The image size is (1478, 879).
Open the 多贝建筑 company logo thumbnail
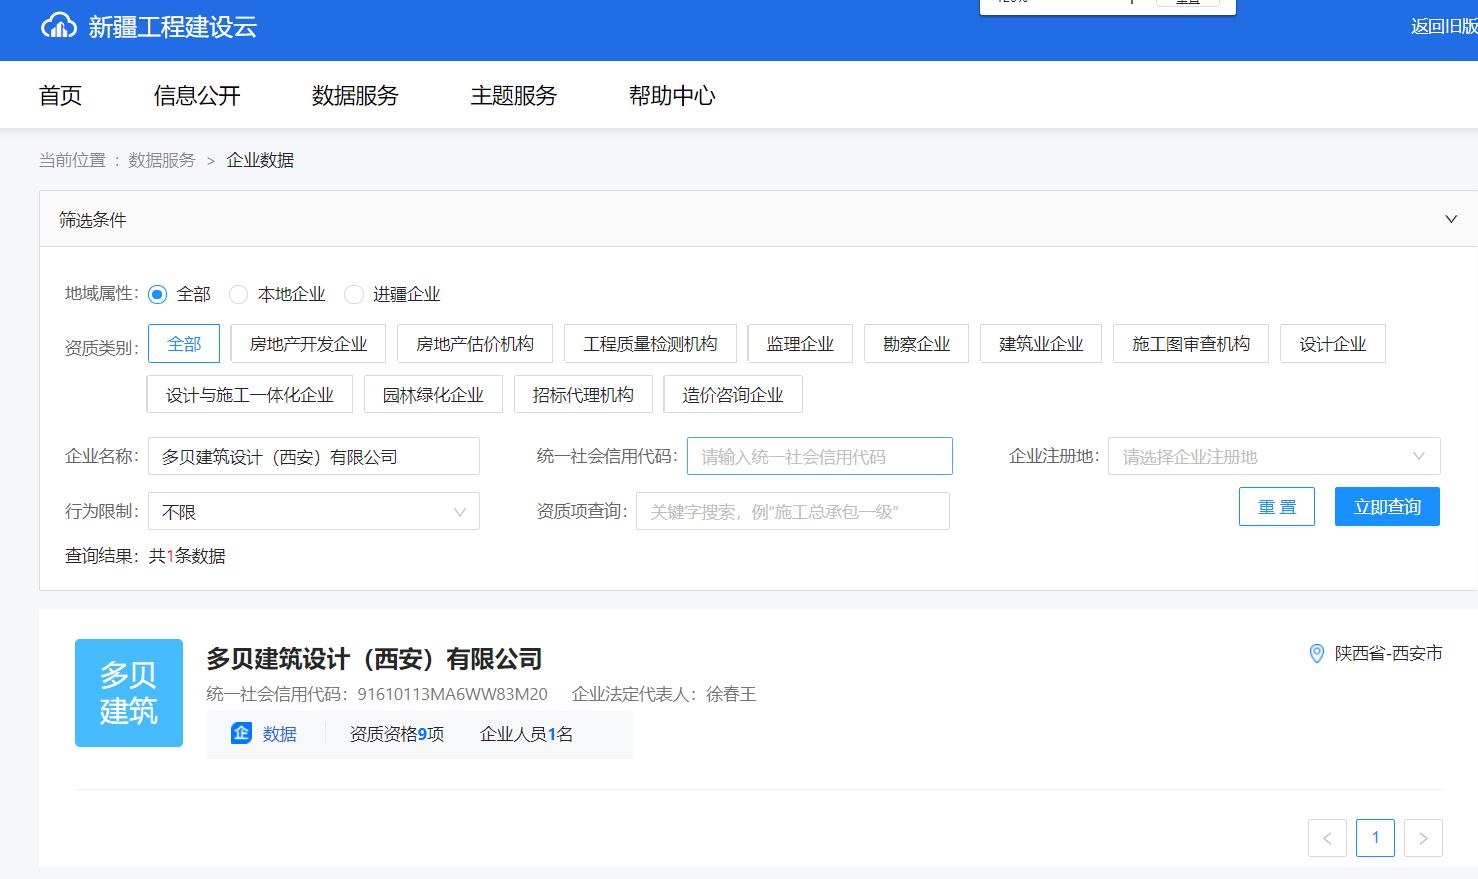pos(129,693)
